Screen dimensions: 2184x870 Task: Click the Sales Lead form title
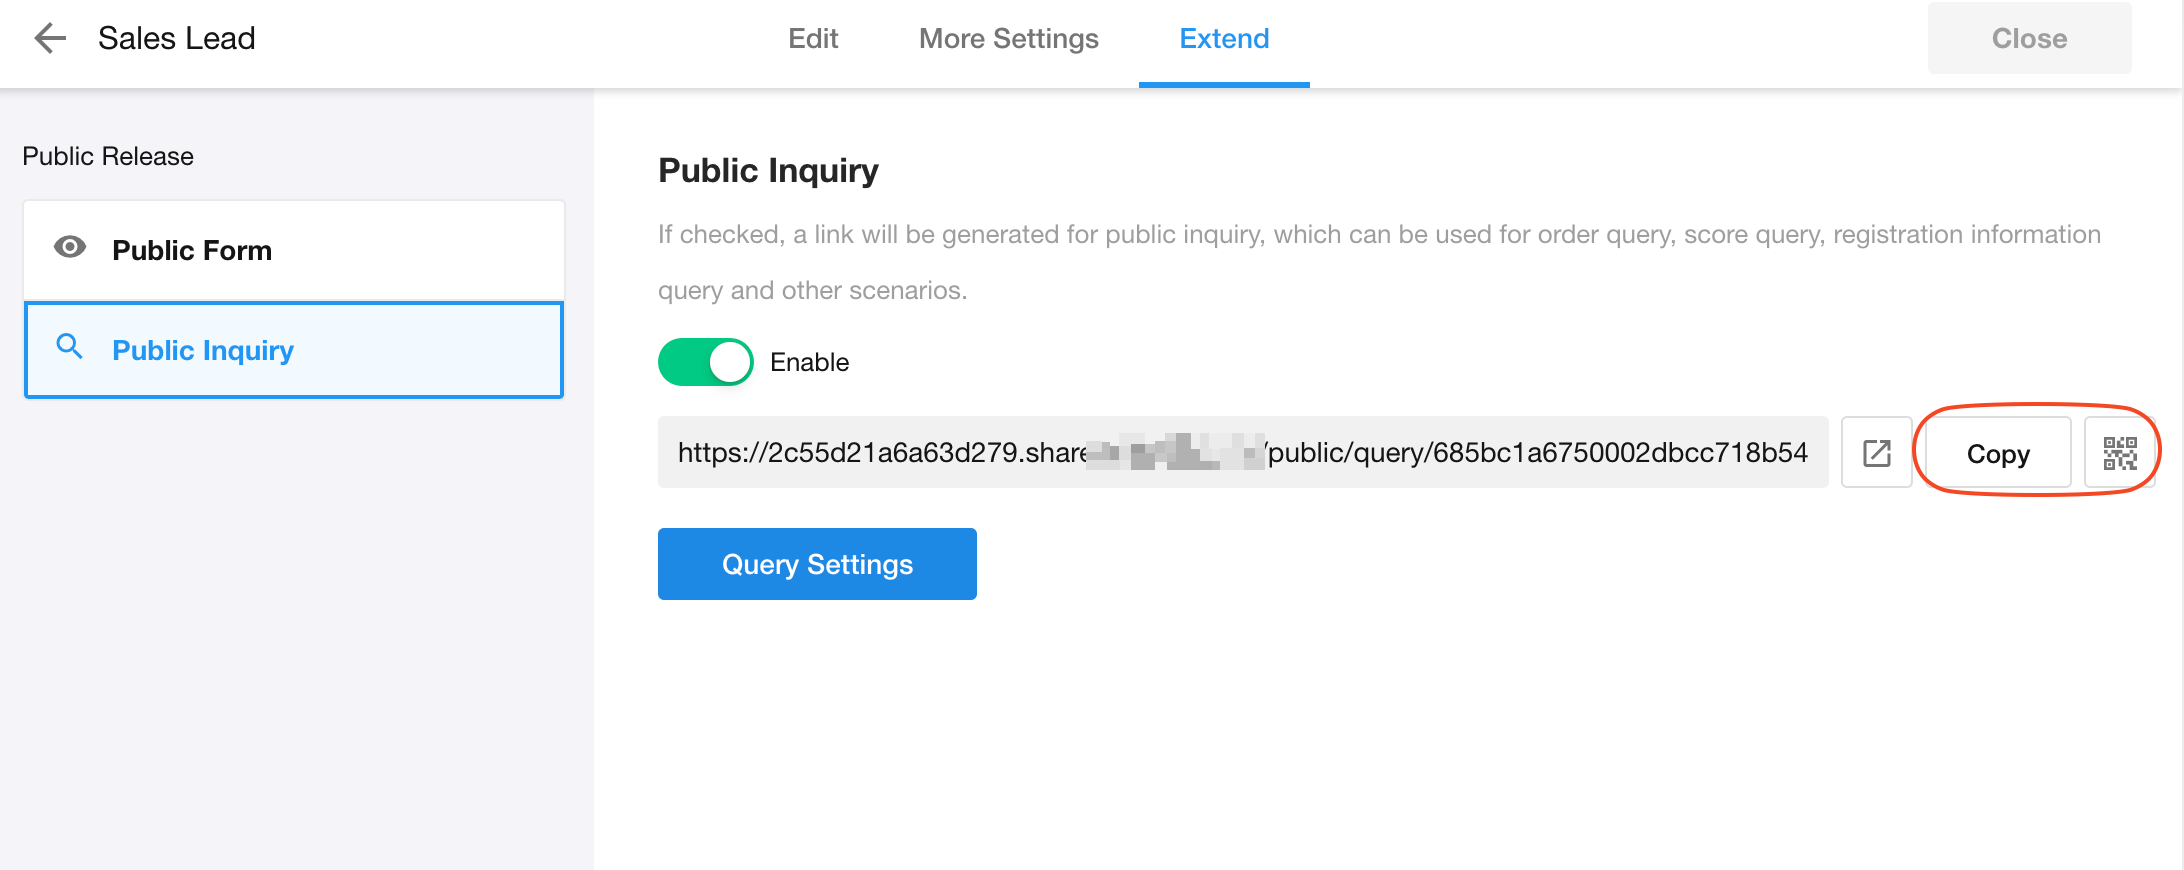pos(177,39)
